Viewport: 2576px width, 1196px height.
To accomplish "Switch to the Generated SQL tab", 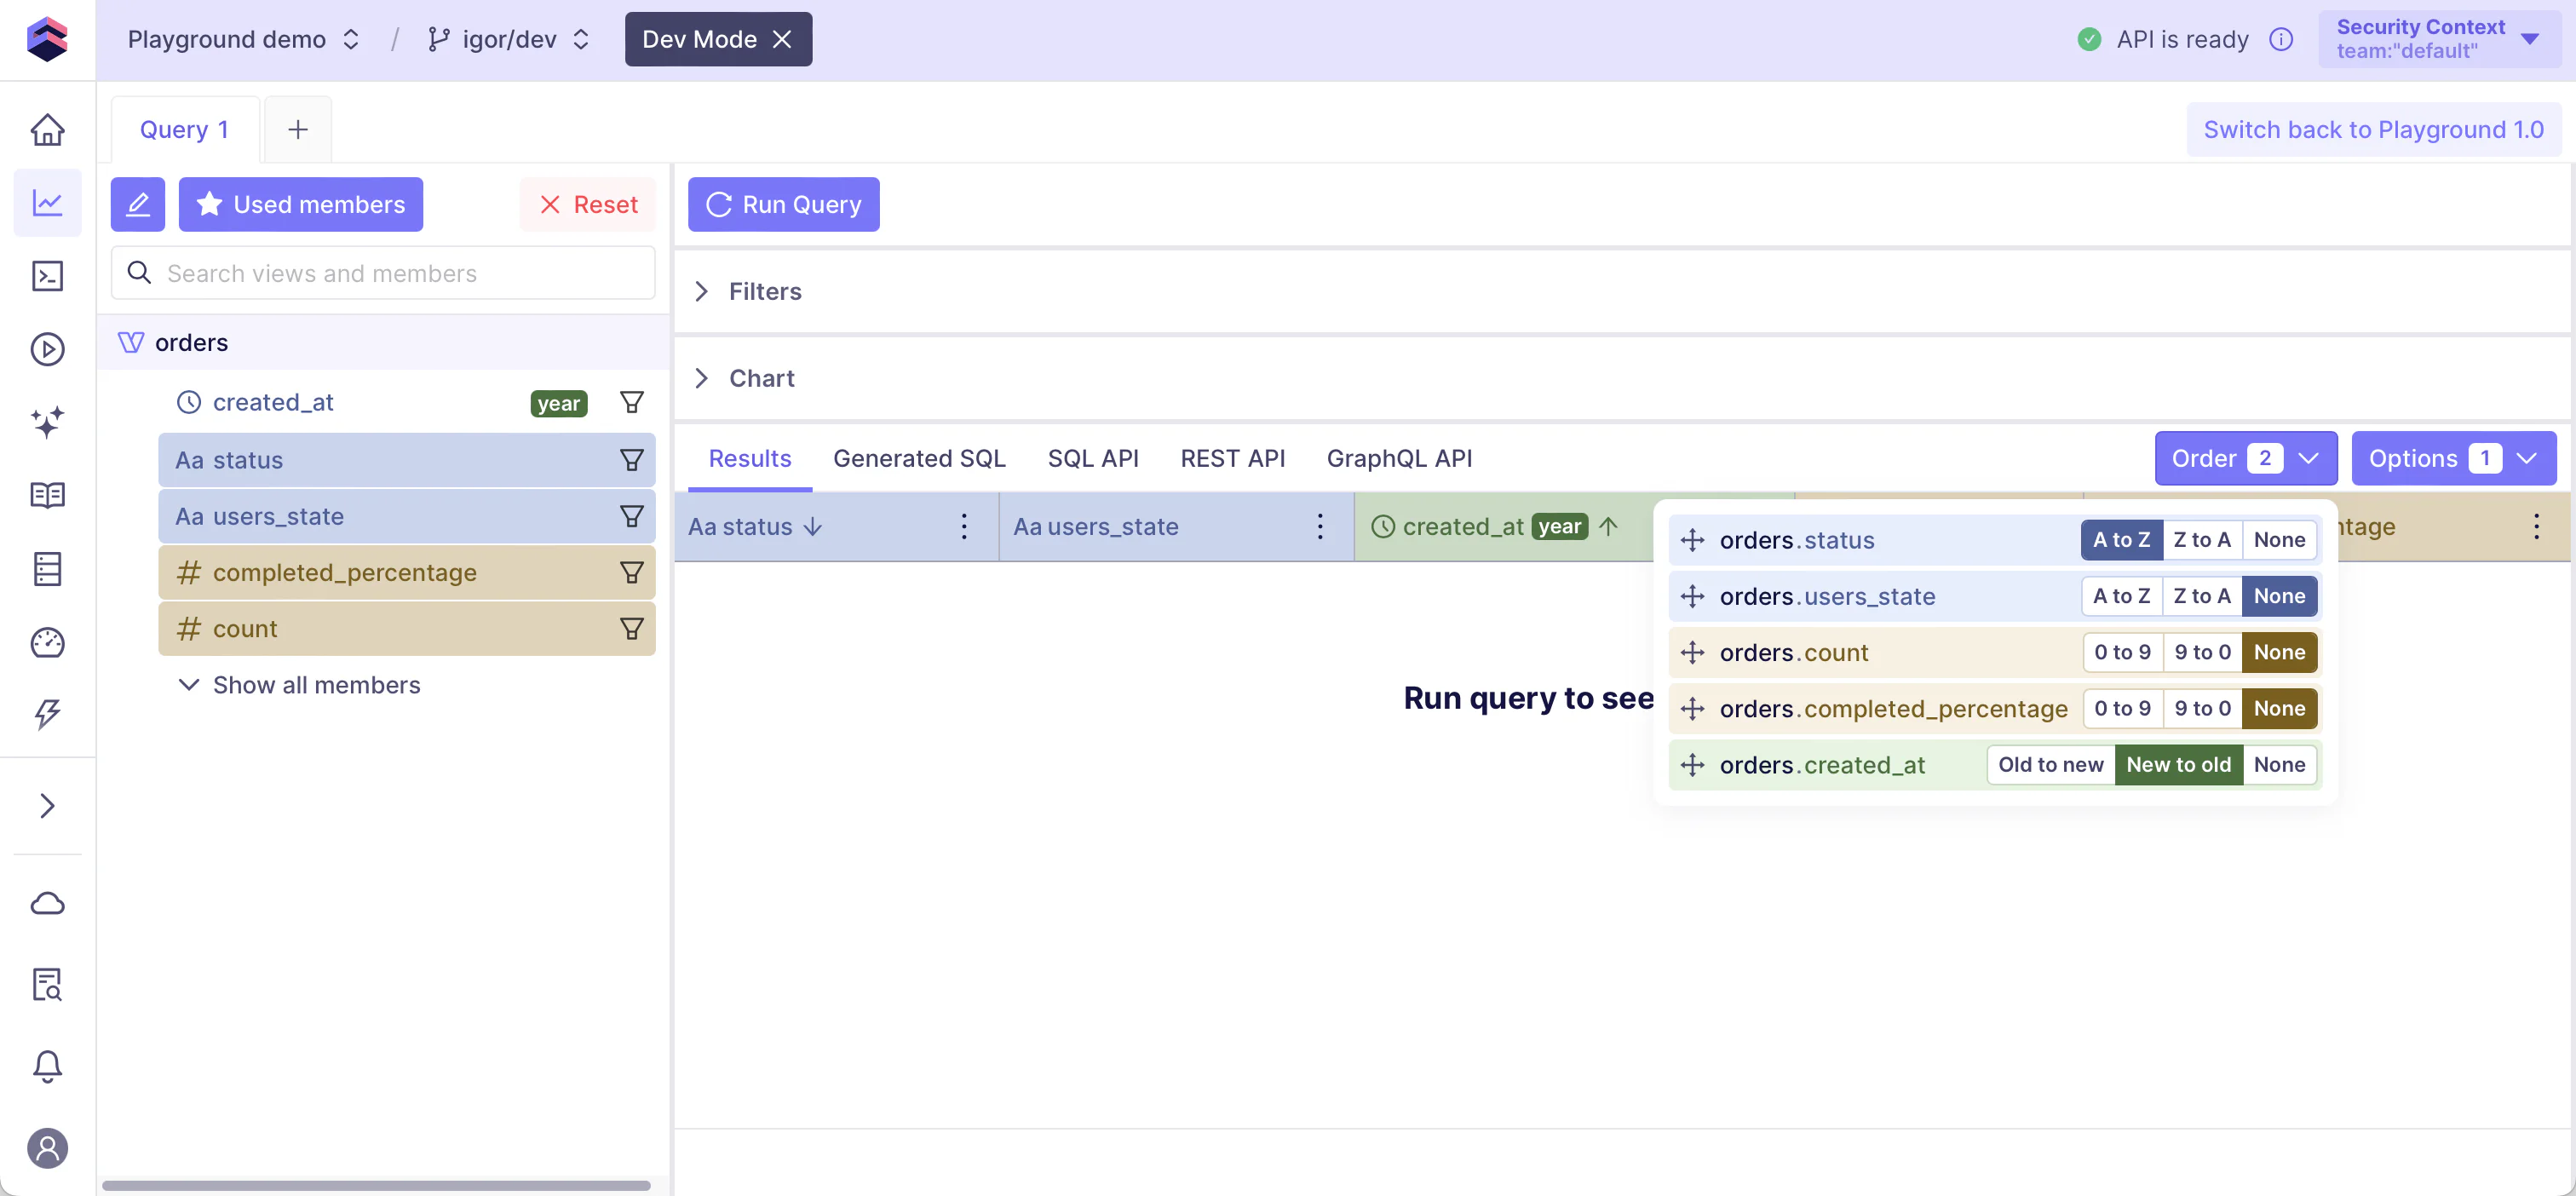I will [919, 458].
